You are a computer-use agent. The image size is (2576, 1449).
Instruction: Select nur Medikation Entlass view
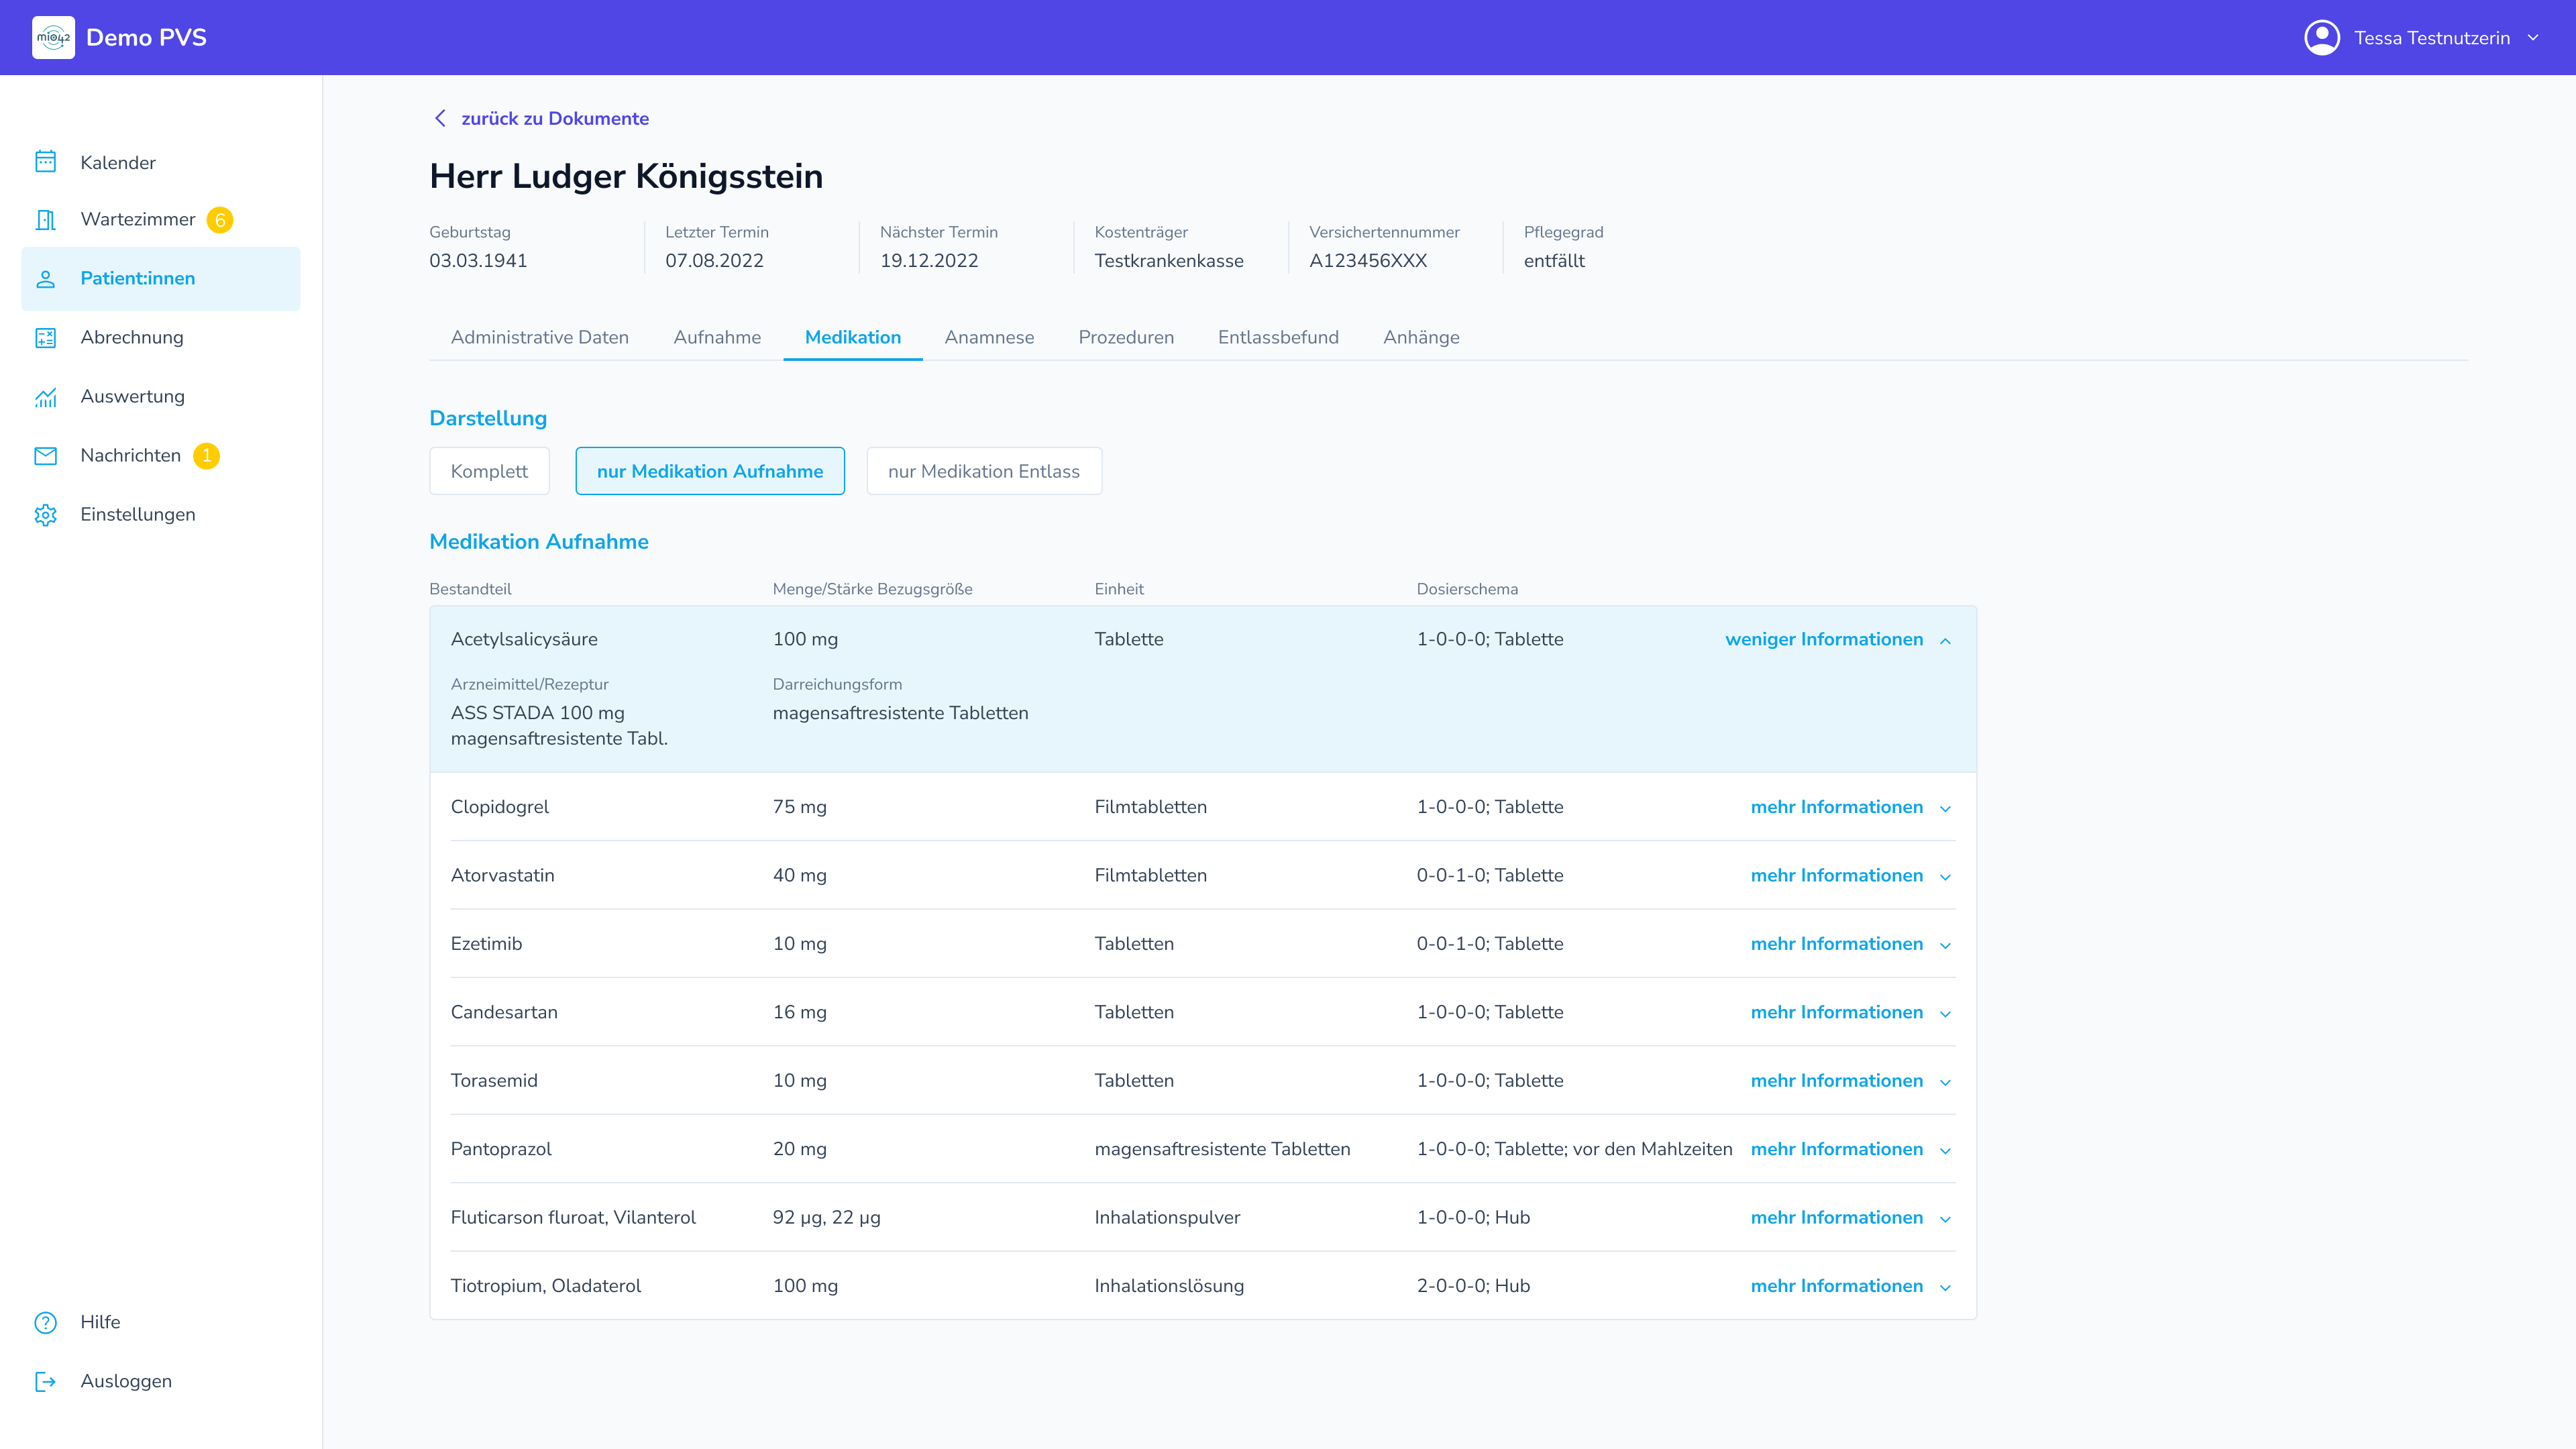tap(983, 471)
